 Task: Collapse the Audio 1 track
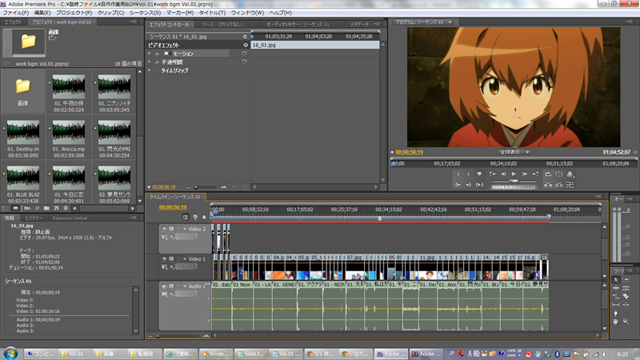pyautogui.click(x=184, y=286)
